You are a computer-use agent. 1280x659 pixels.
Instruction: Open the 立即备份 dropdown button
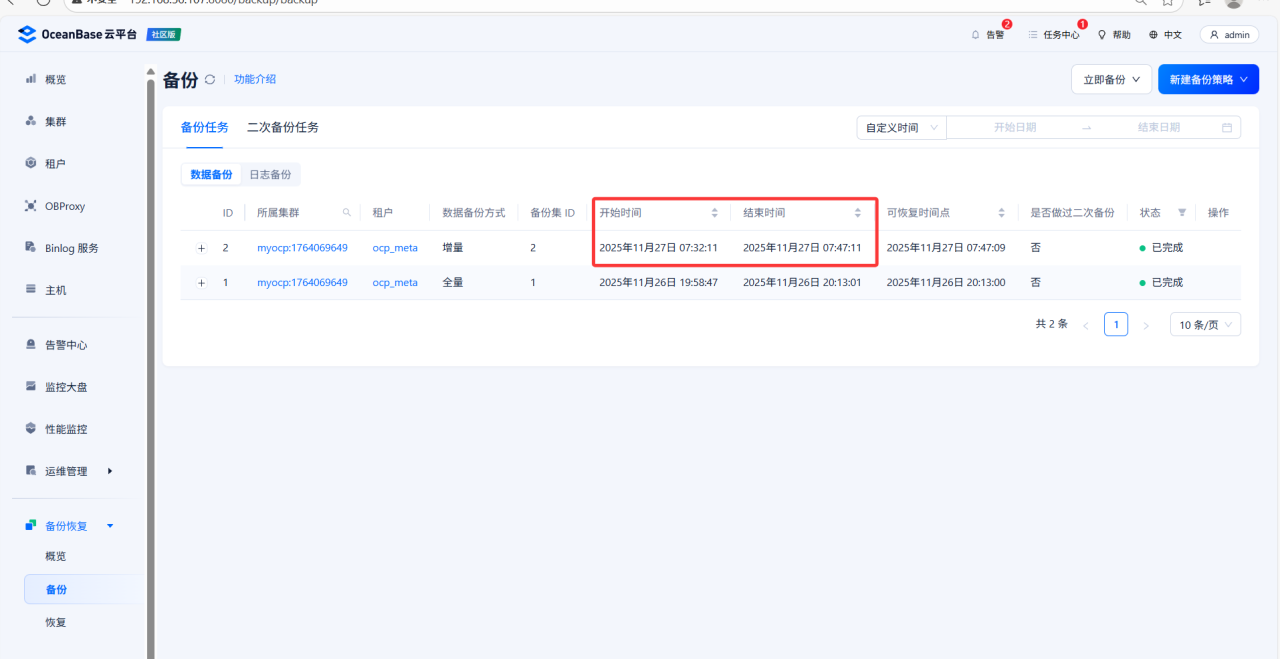coord(1111,80)
